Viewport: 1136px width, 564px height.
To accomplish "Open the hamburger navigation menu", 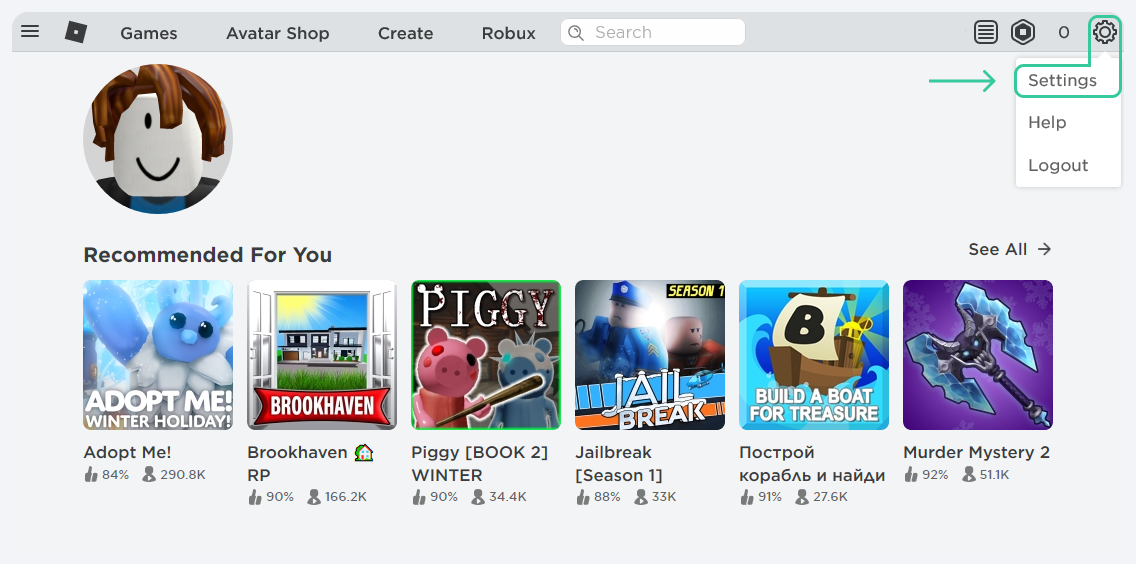I will coord(30,32).
